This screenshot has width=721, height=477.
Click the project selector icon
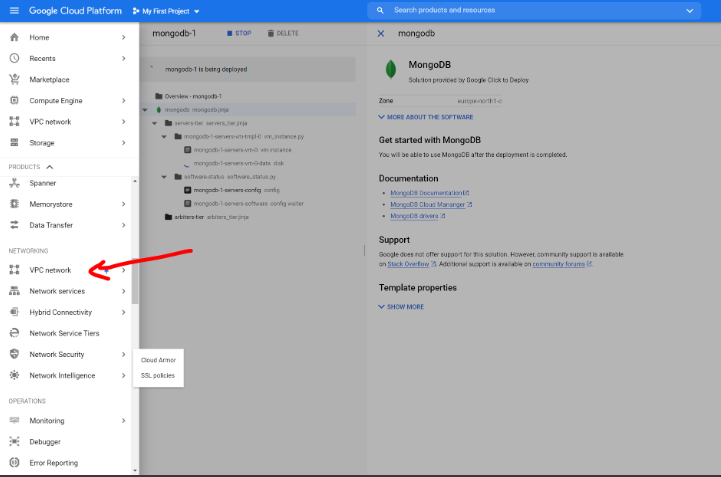(136, 11)
